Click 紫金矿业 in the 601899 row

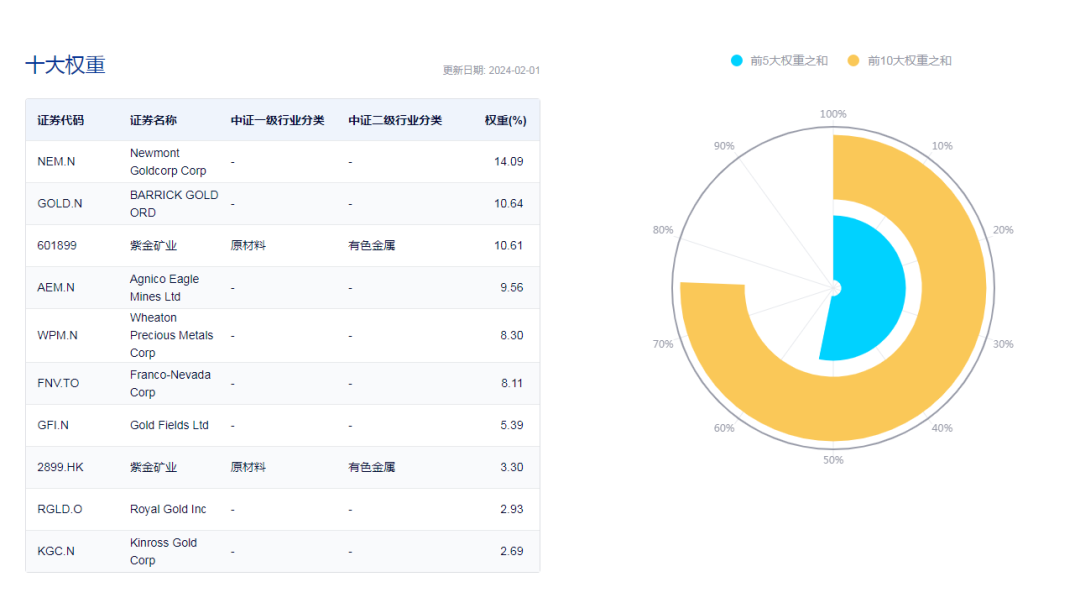pos(154,245)
